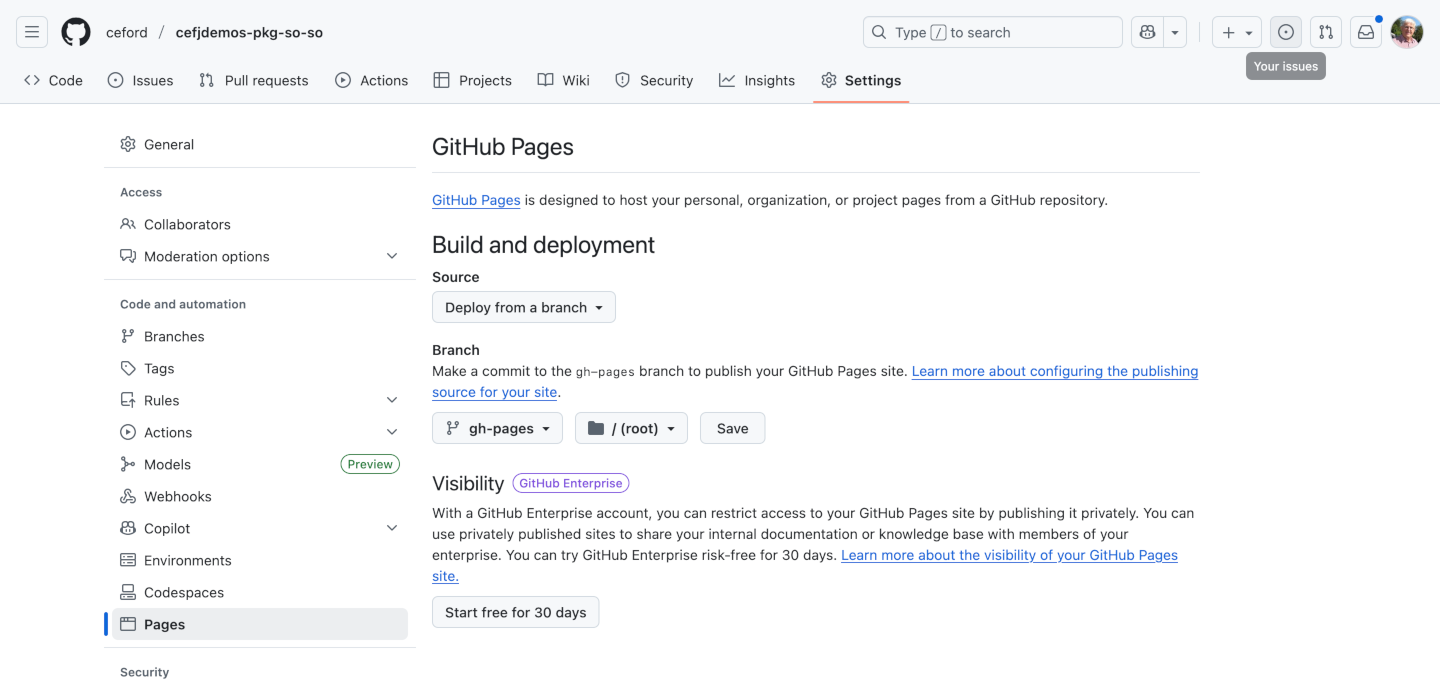Expand the sidebar Actions chevron
This screenshot has width=1440, height=685.
click(392, 432)
